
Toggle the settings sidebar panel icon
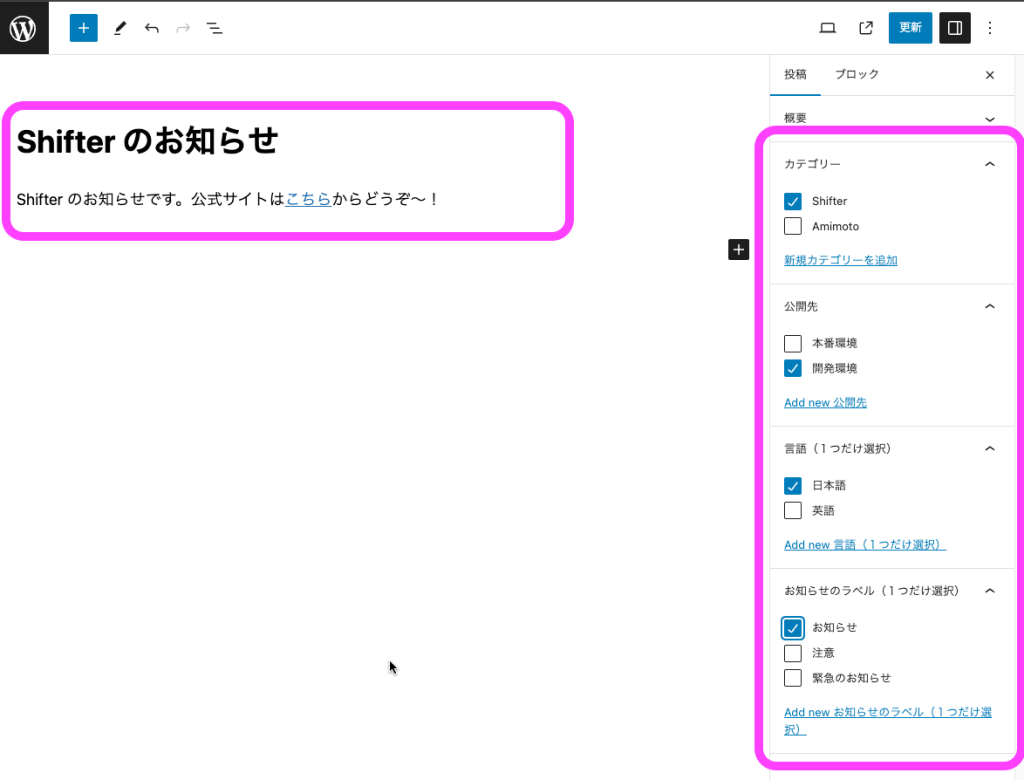coord(955,28)
